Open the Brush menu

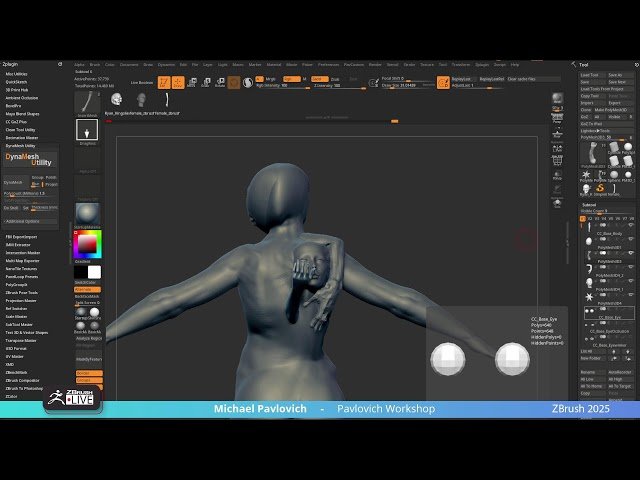click(x=95, y=64)
